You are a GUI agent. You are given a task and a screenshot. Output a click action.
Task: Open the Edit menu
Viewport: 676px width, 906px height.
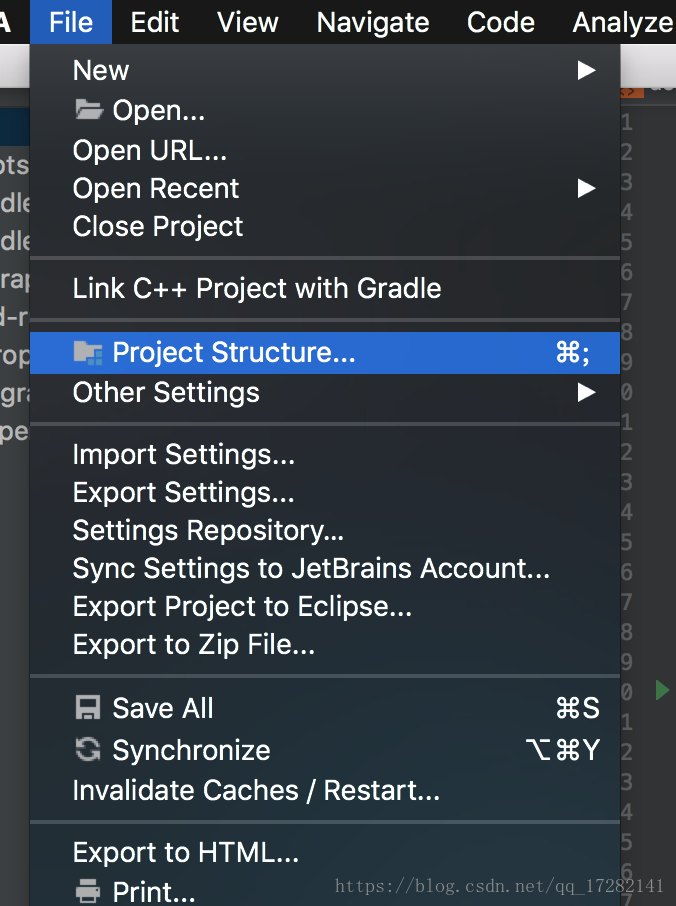pyautogui.click(x=154, y=23)
